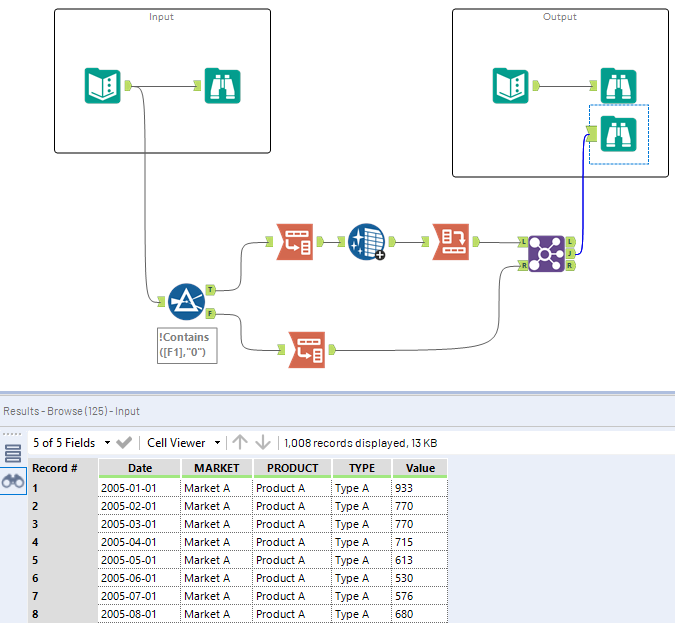Select the cell with date 2005-08-01

139,614
